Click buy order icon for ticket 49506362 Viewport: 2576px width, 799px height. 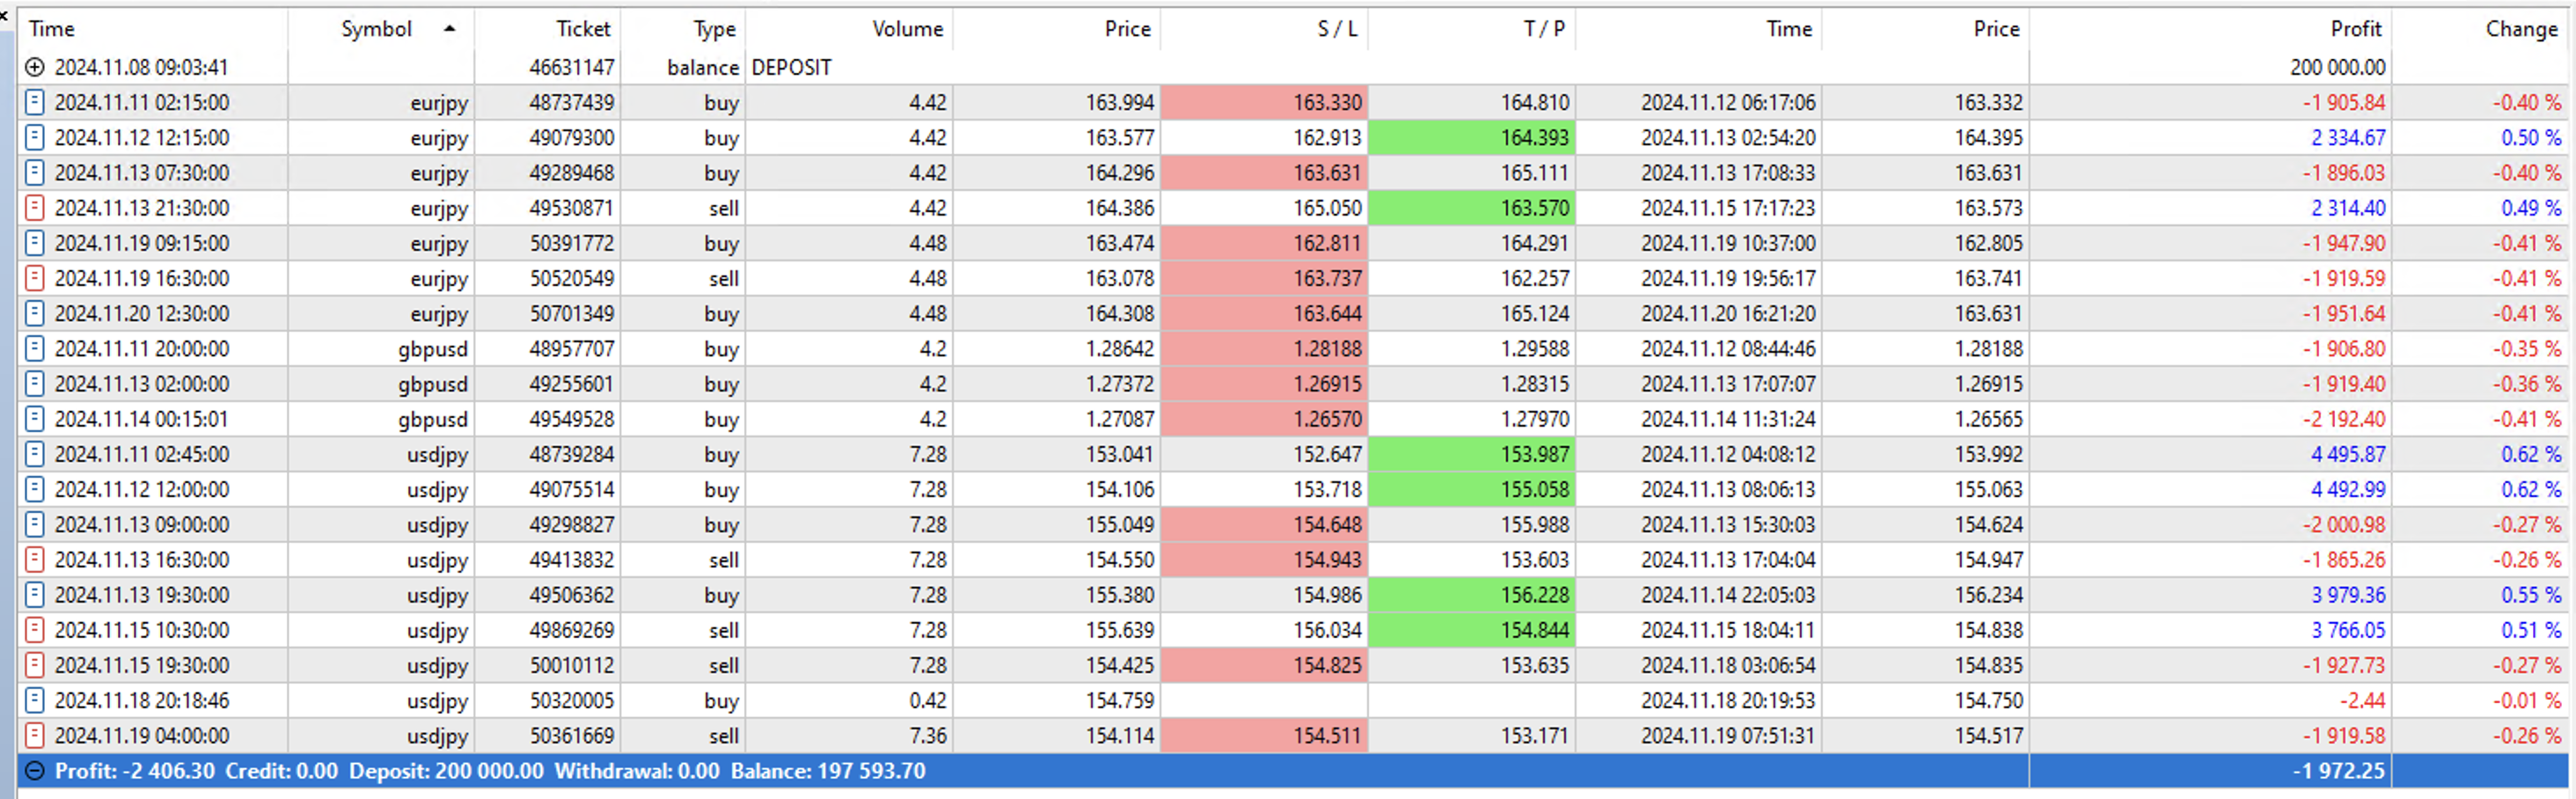[x=35, y=594]
